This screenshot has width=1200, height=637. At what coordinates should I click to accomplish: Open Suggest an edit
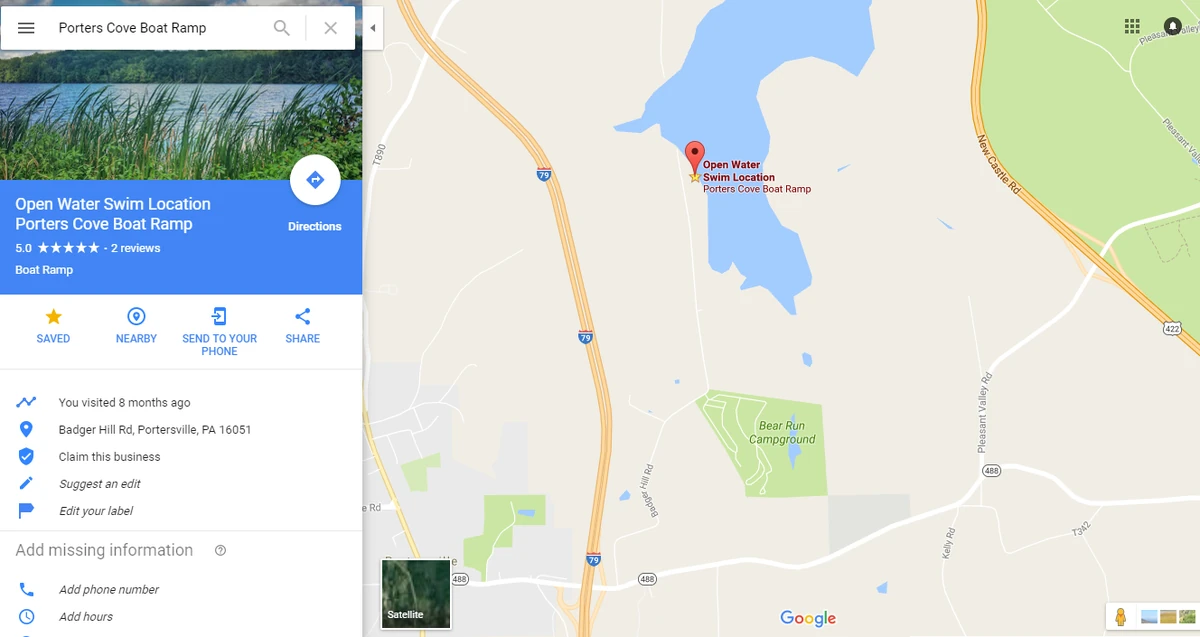coord(99,484)
